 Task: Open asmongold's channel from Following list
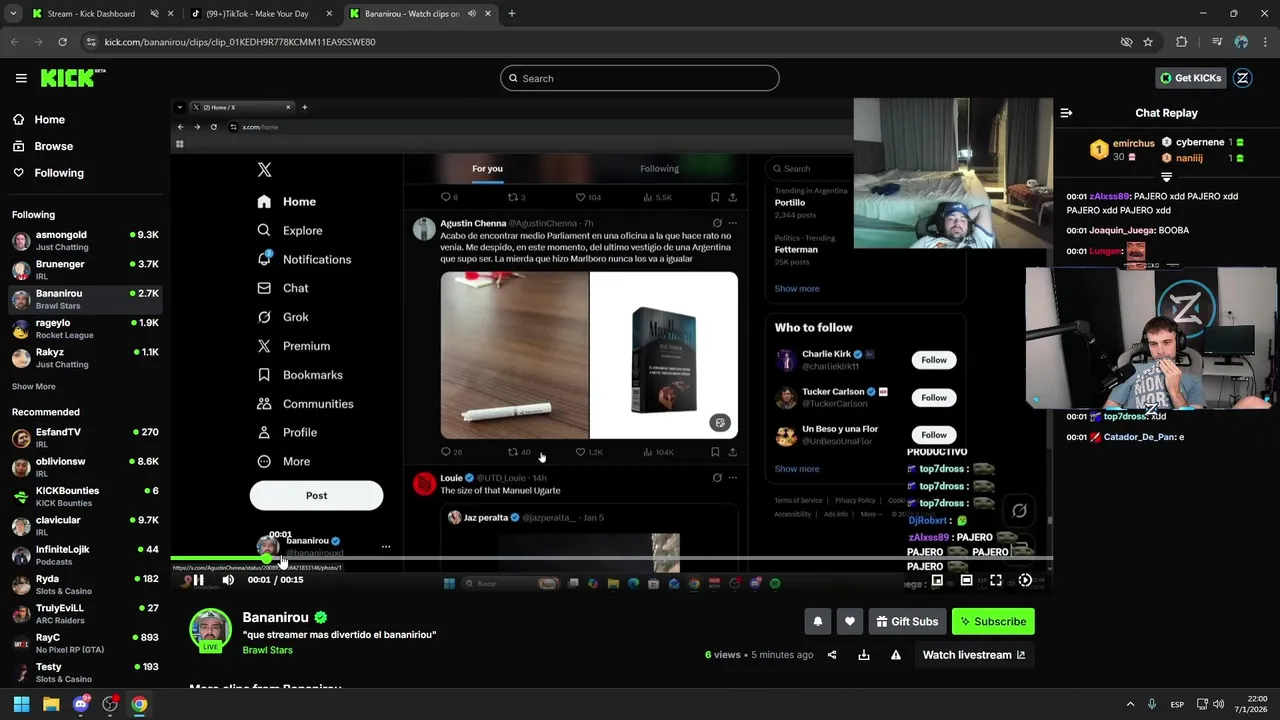[x=85, y=240]
